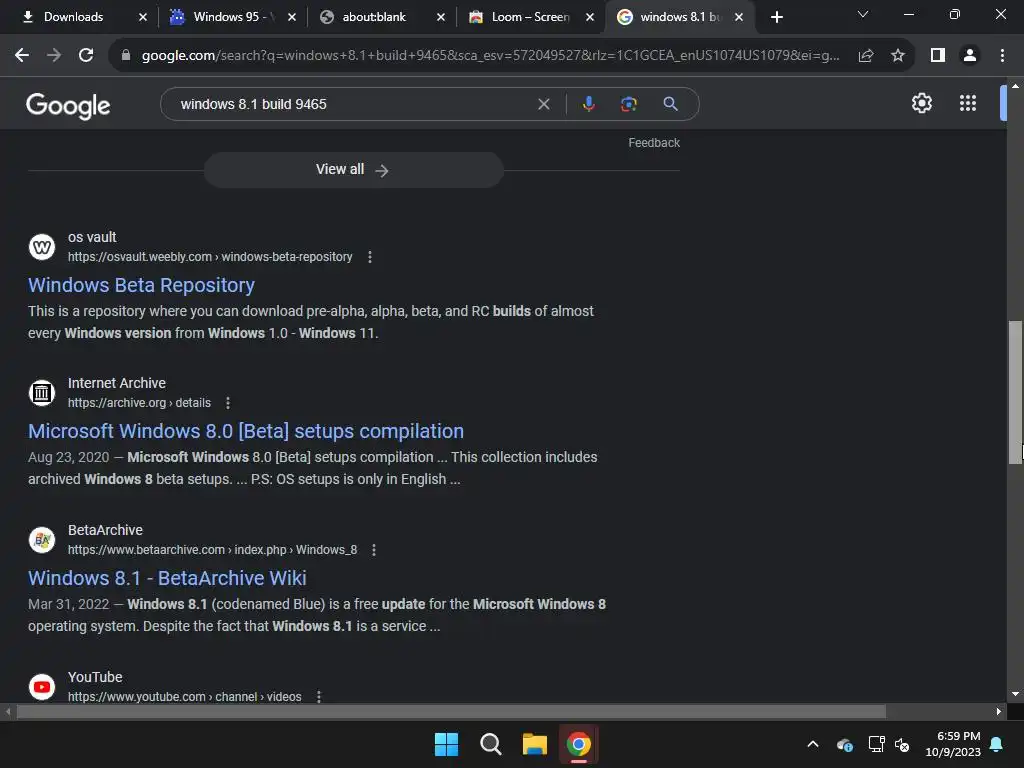1024x768 pixels.
Task: Close the Downloads tab
Action: point(143,17)
